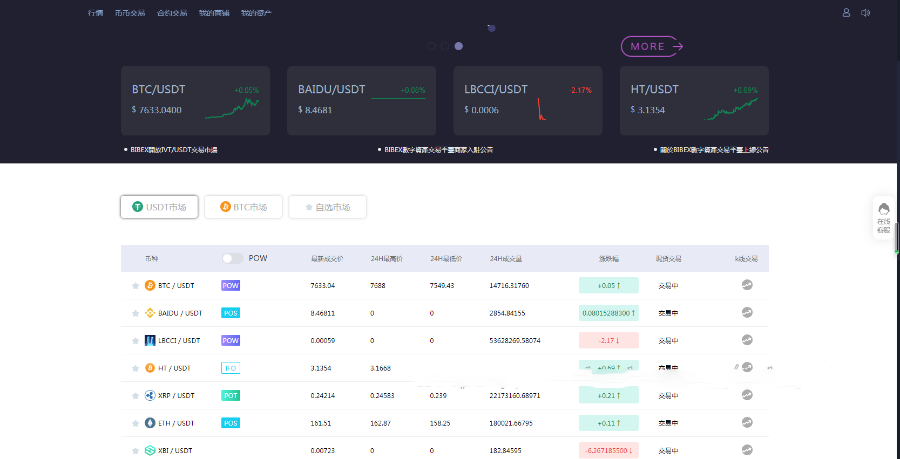
Task: Select the first carousel dot
Action: tap(432, 46)
